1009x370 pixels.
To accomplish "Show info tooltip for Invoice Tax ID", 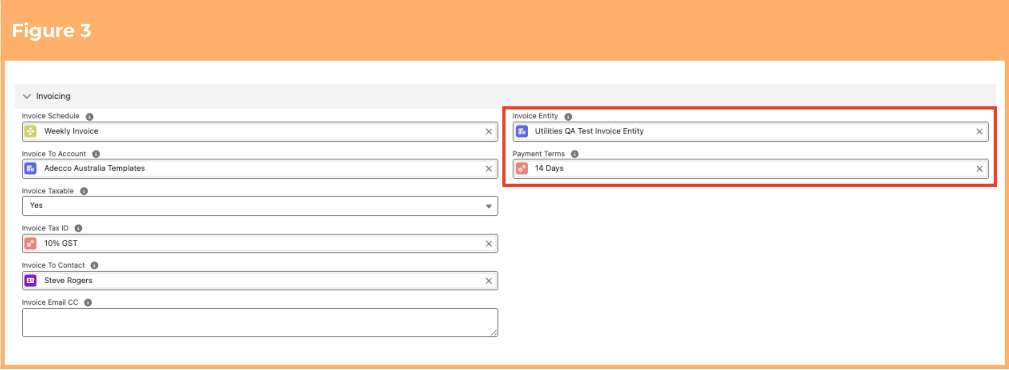I will pos(79,228).
